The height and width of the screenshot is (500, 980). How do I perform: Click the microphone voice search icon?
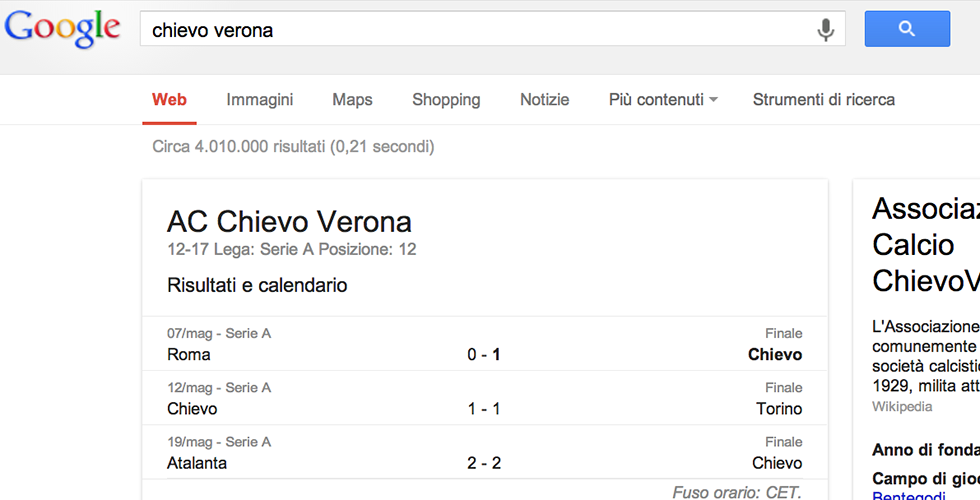(x=825, y=30)
